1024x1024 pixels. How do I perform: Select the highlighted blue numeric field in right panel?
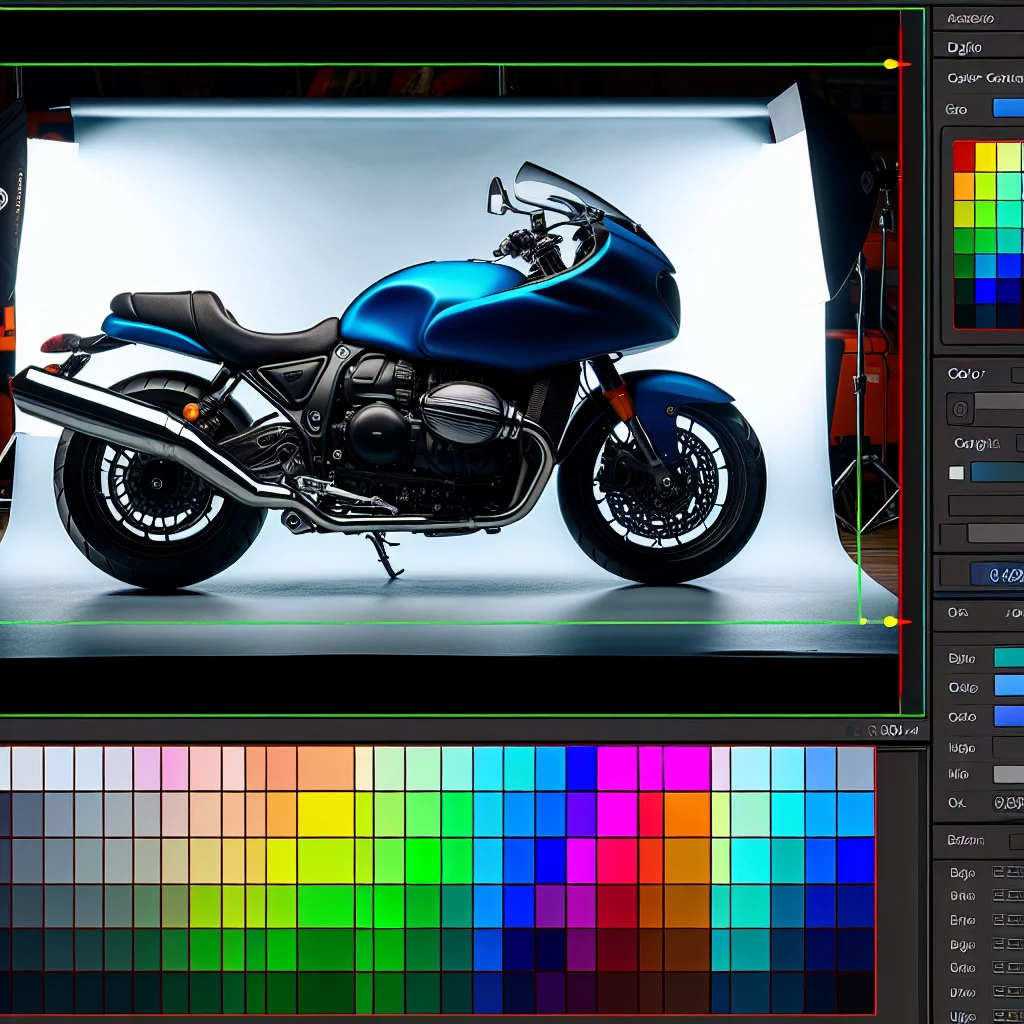click(x=997, y=574)
